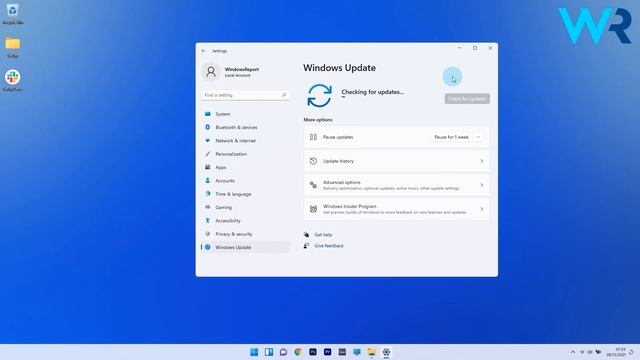This screenshot has width=640, height=360.
Task: Close the Settings window
Action: [490, 48]
